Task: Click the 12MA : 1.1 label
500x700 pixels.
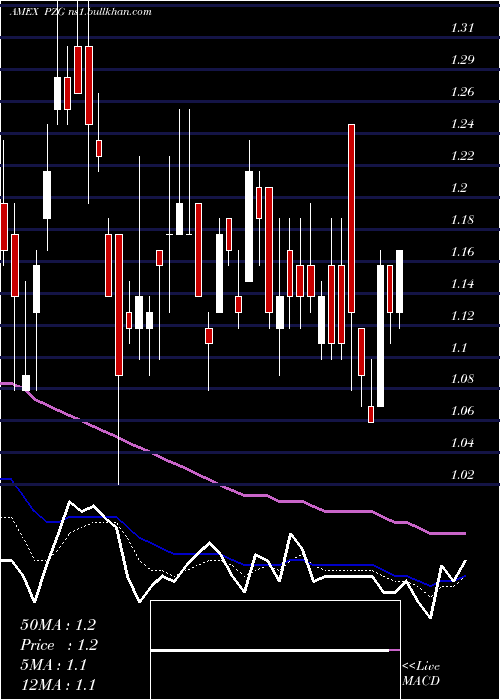Action: click(58, 685)
